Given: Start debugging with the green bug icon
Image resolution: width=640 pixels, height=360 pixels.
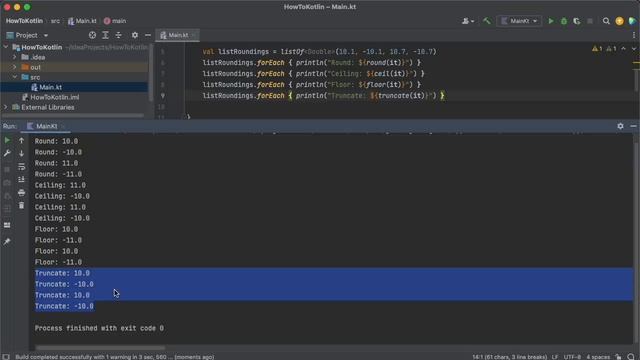Looking at the screenshot, I should (564, 21).
